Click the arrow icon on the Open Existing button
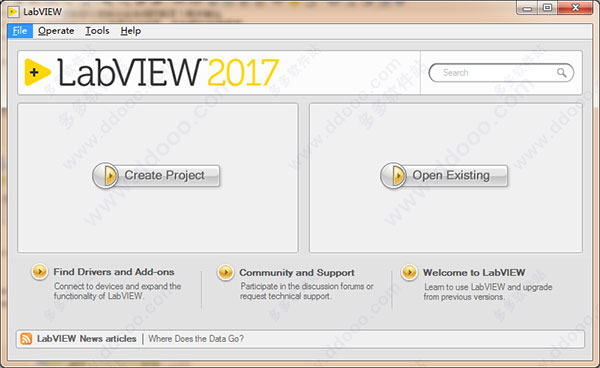This screenshot has width=600, height=368. coord(394,176)
